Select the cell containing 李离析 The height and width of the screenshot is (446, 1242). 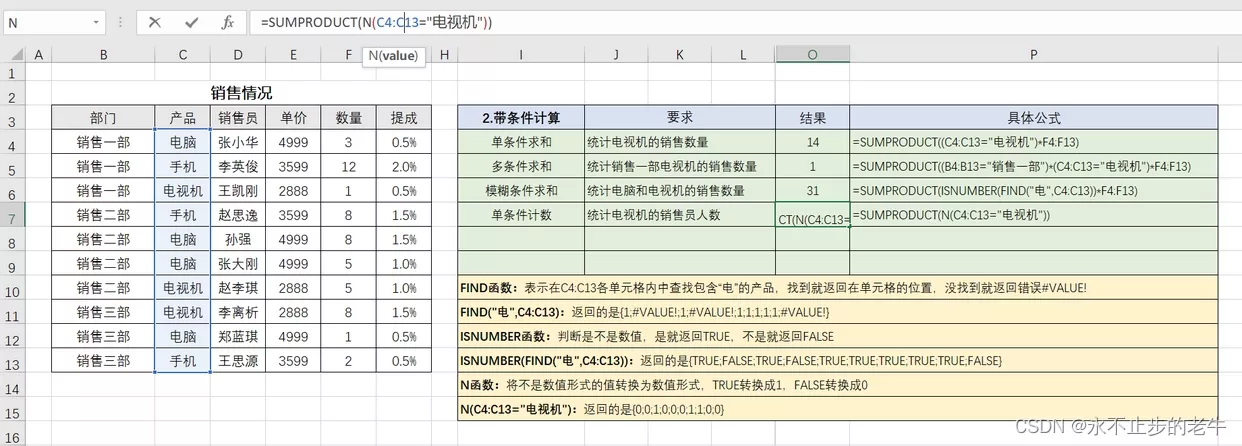[x=238, y=313]
